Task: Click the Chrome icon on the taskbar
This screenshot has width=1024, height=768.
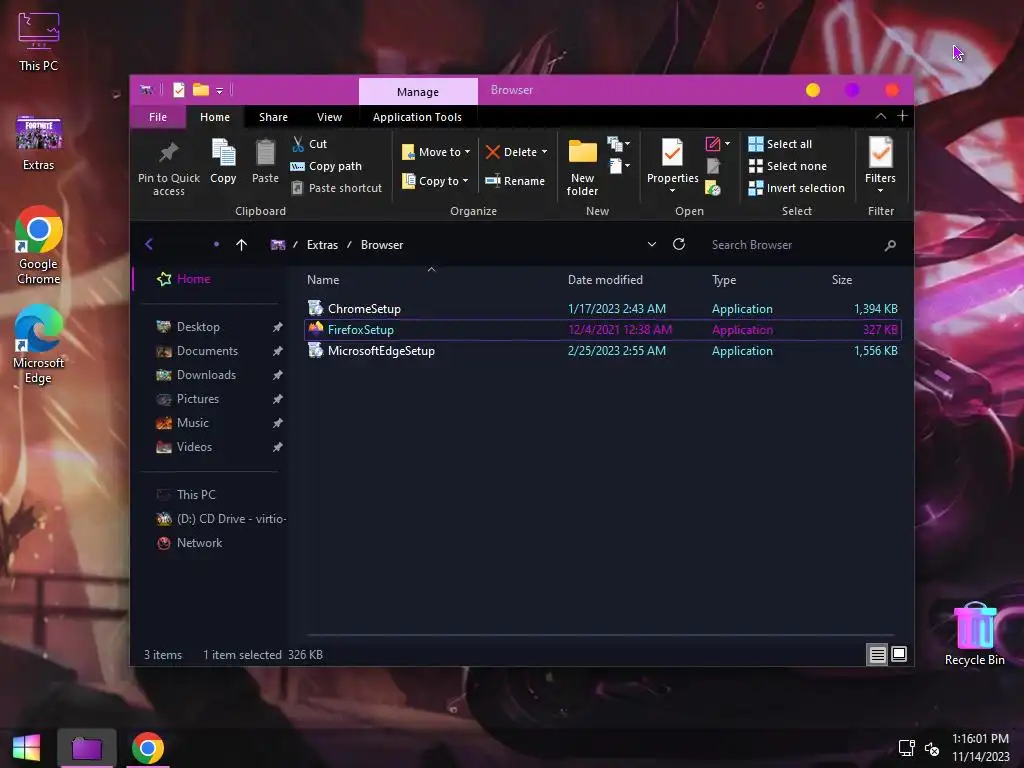Action: point(148,748)
